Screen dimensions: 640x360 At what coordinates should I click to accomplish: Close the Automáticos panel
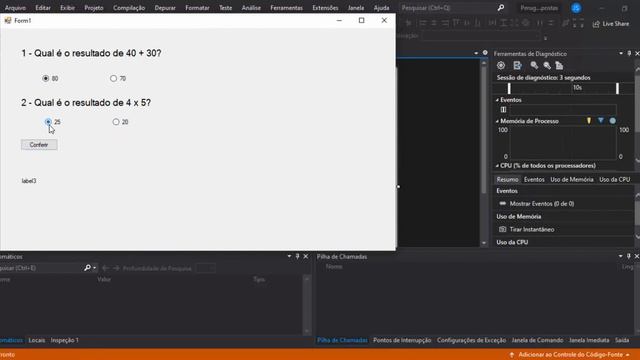[306, 256]
